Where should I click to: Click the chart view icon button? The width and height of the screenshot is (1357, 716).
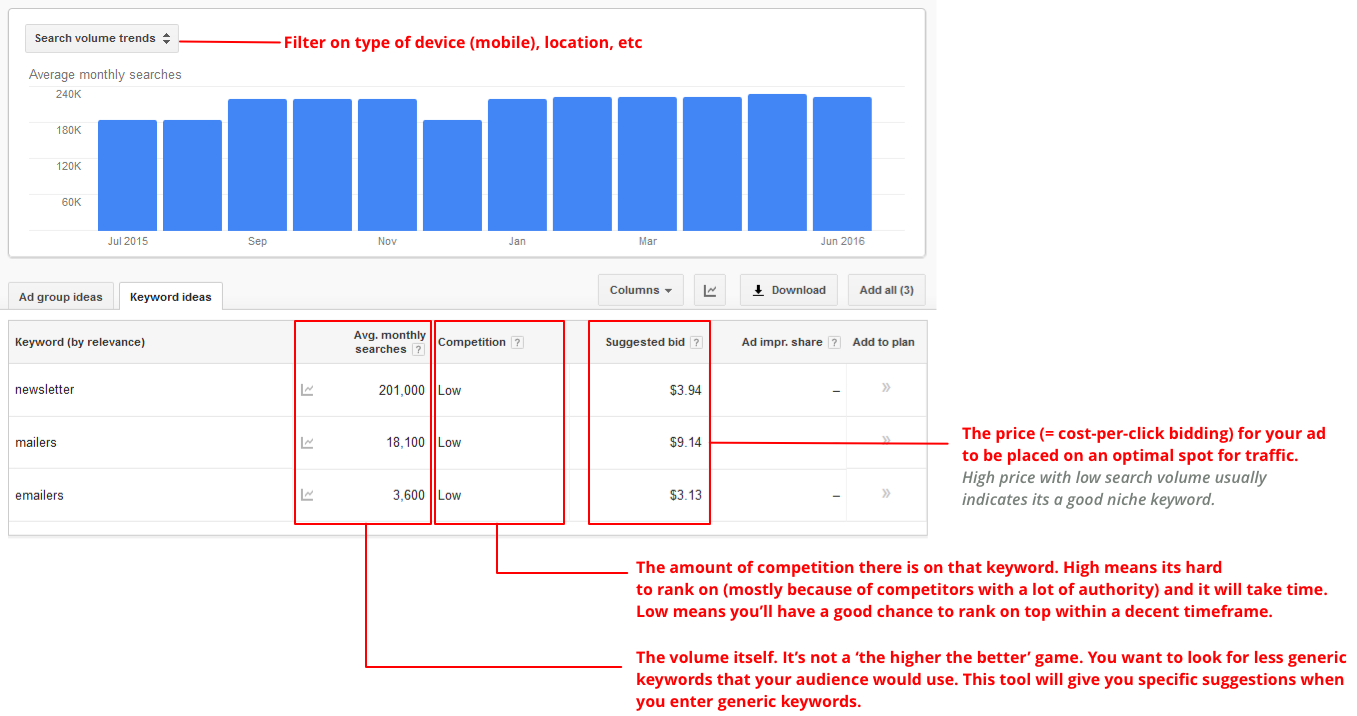point(710,290)
